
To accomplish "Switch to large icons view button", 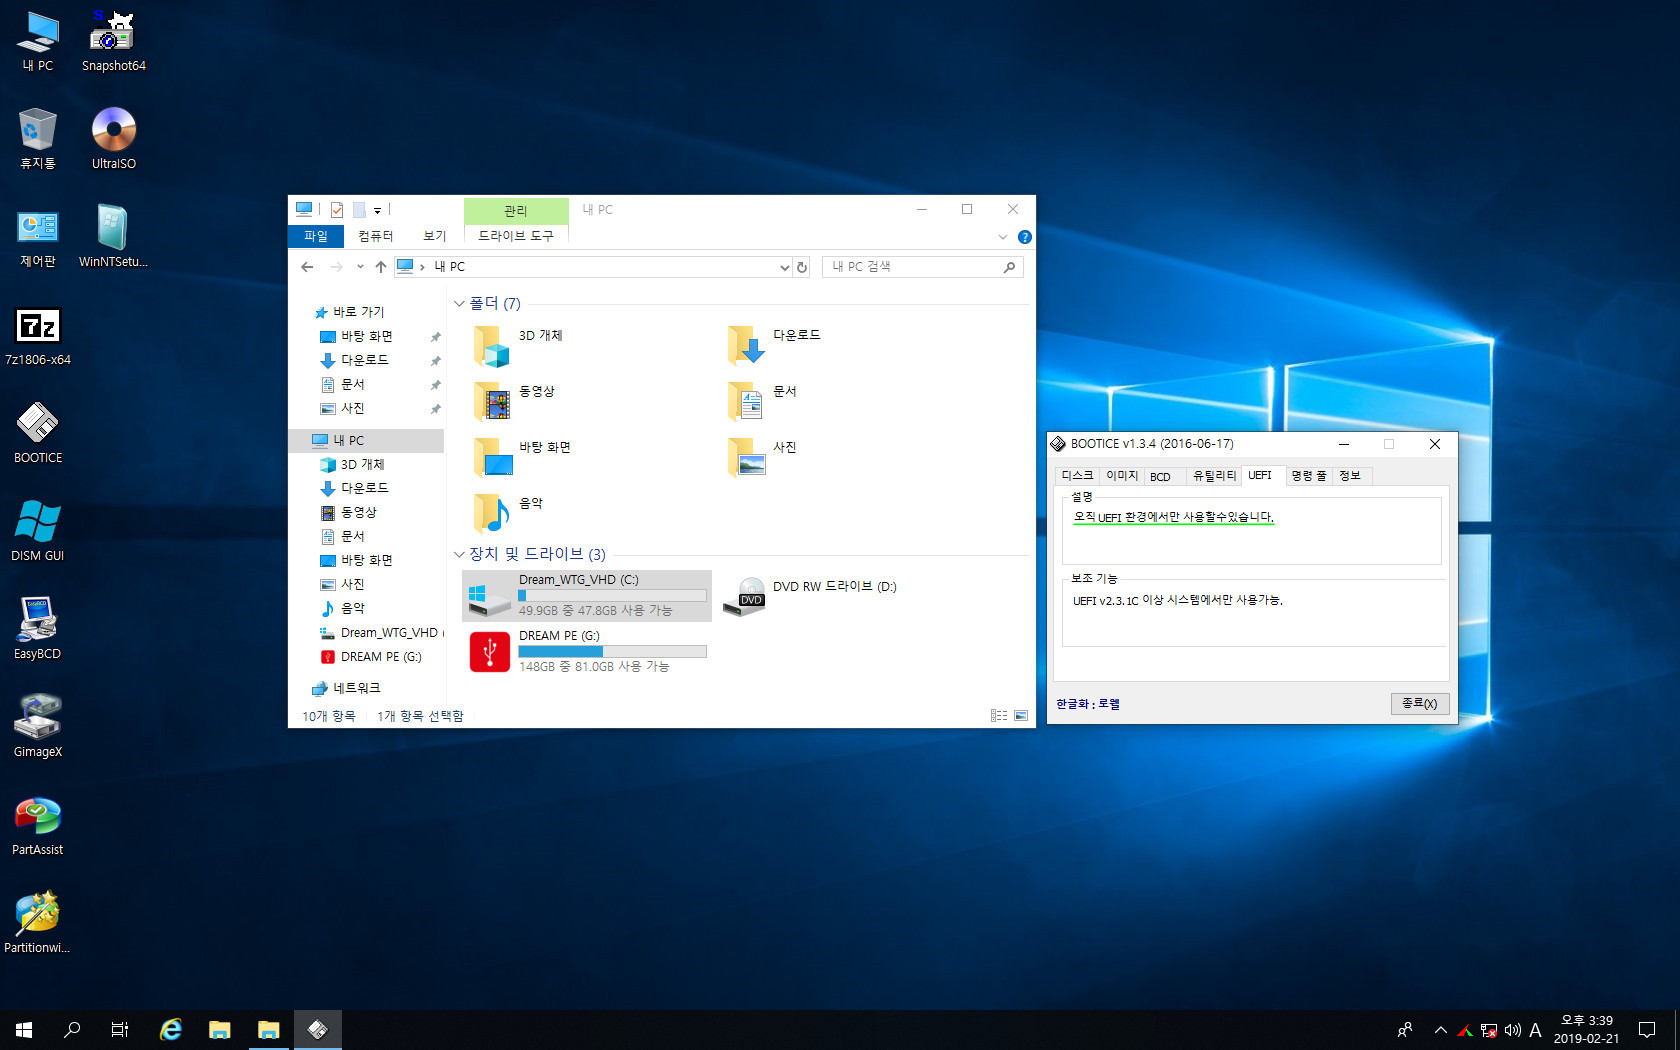I will [1021, 716].
